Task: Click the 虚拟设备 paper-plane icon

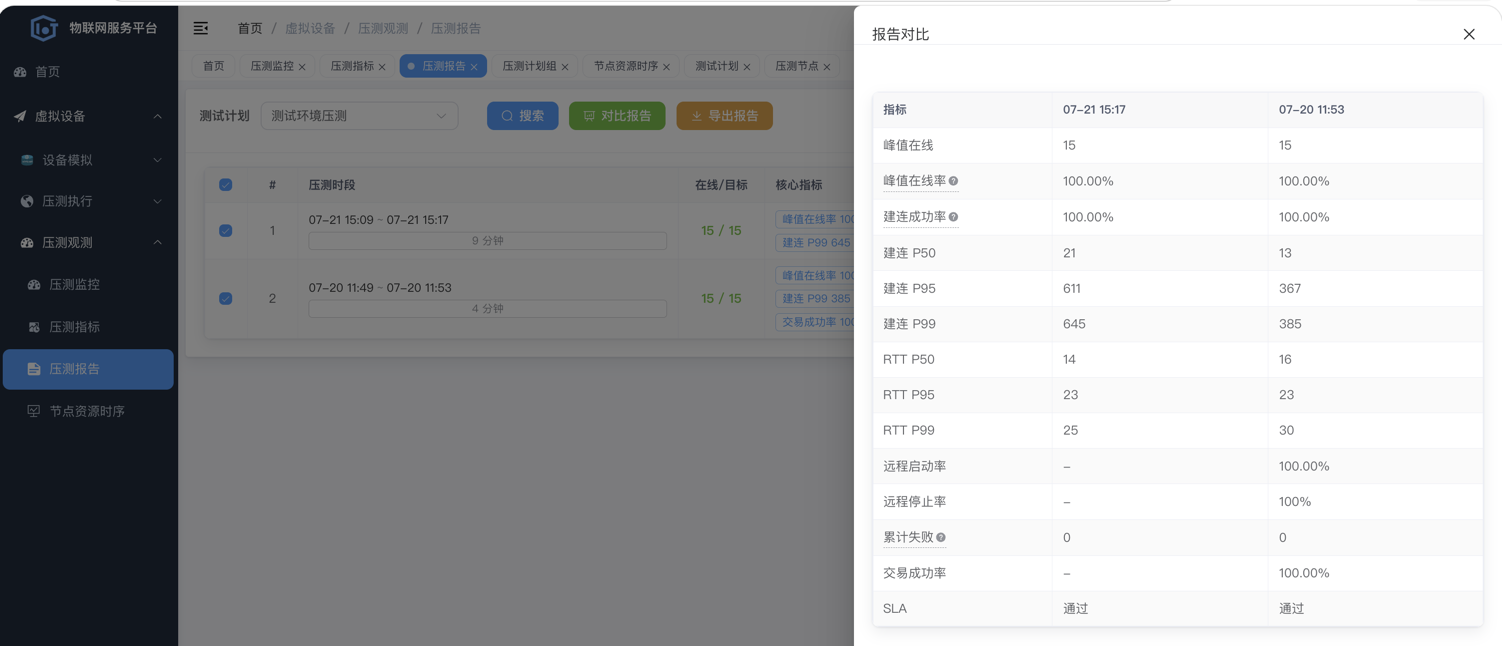Action: click(20, 116)
